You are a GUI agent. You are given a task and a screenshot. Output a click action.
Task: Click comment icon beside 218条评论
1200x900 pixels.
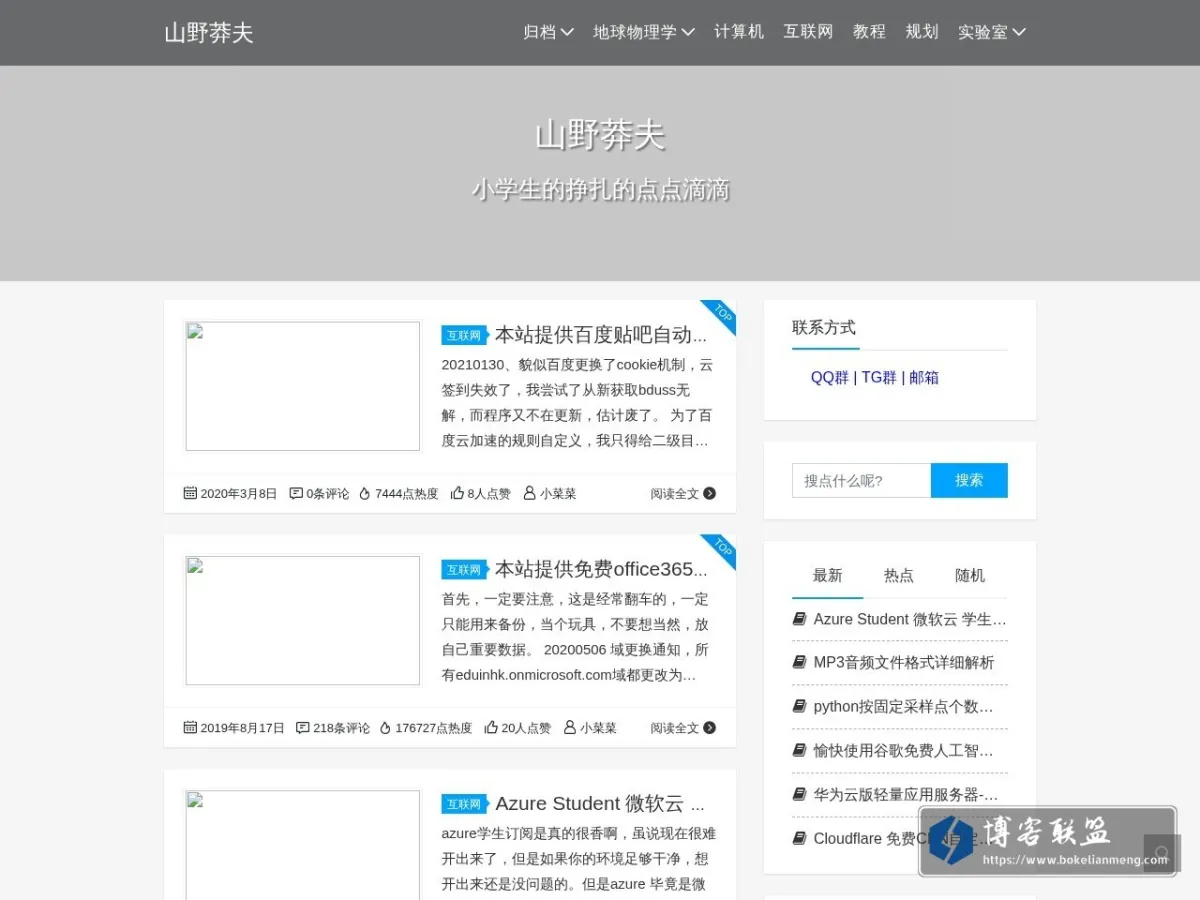point(303,727)
